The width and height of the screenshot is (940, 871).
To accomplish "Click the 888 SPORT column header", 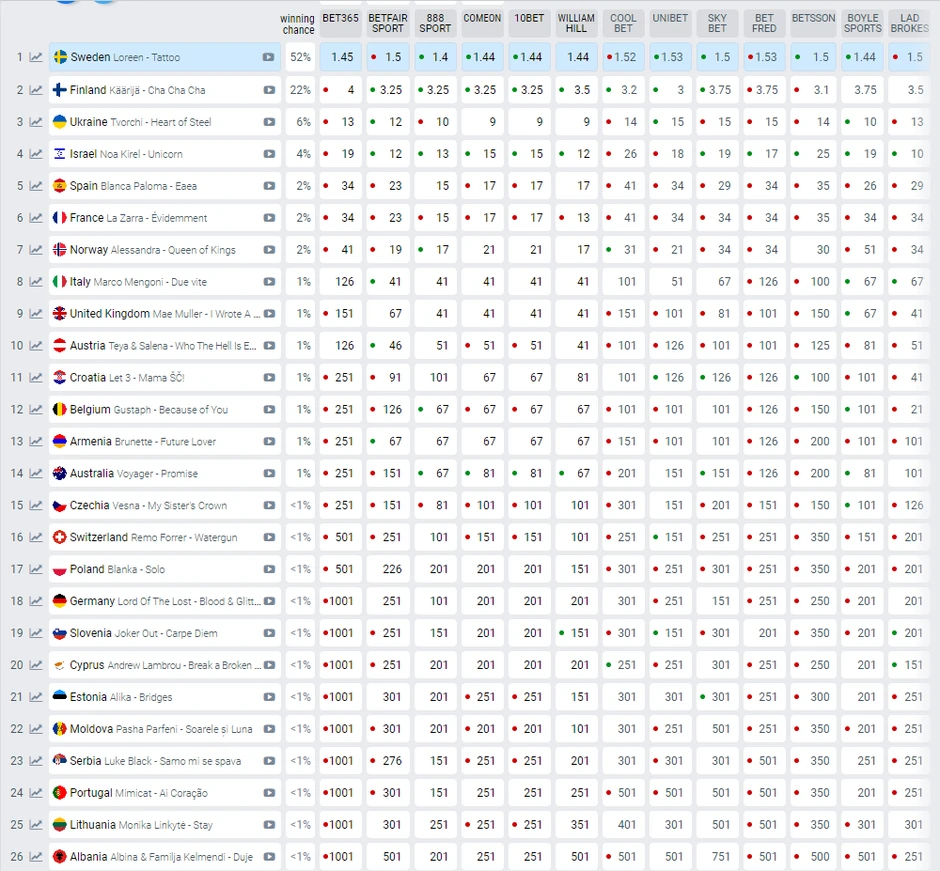I will point(435,23).
